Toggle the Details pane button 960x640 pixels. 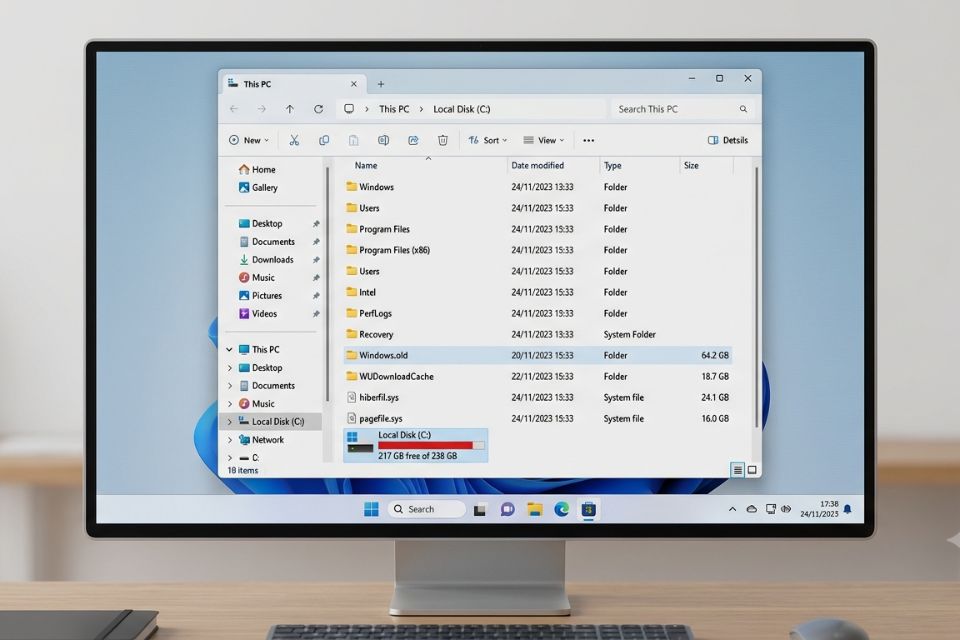click(x=728, y=140)
